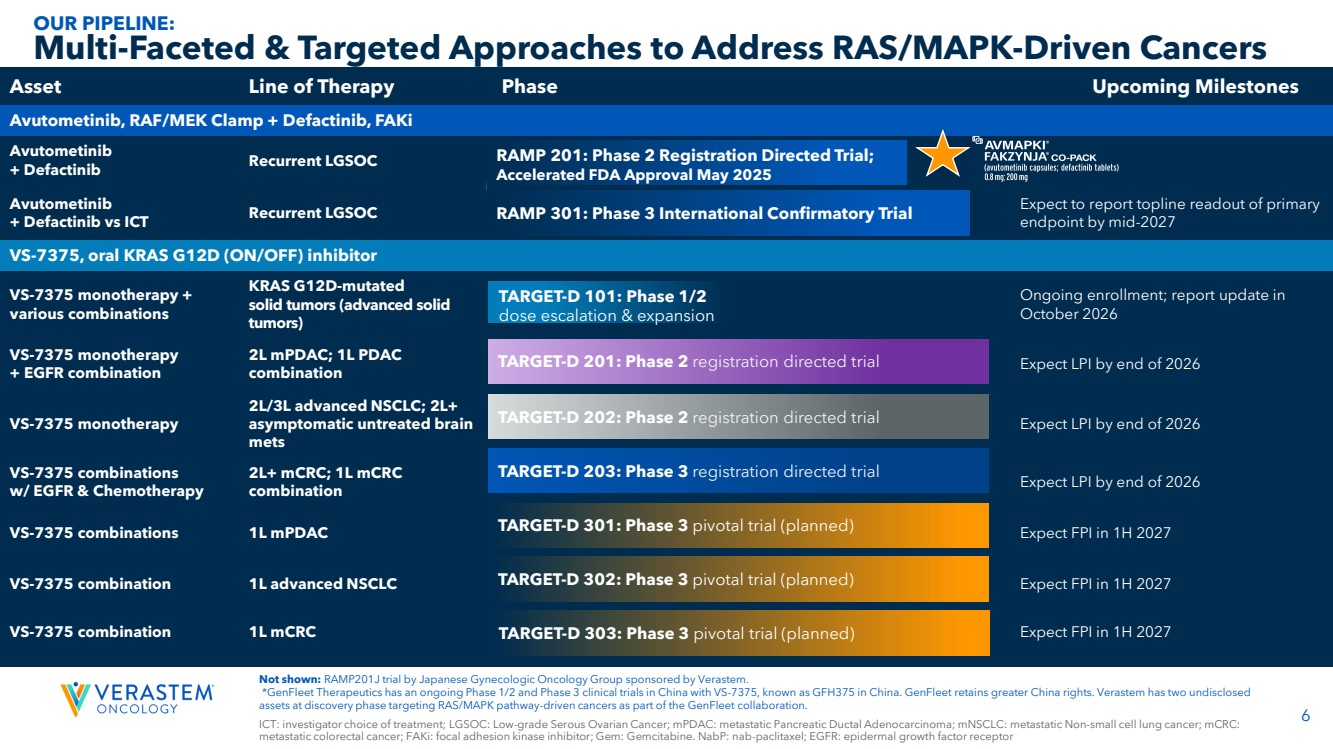Select the abbreviations footnote starting 'ICT: investigator choice'
Viewport: 1333px width, 749px height.
750,729
